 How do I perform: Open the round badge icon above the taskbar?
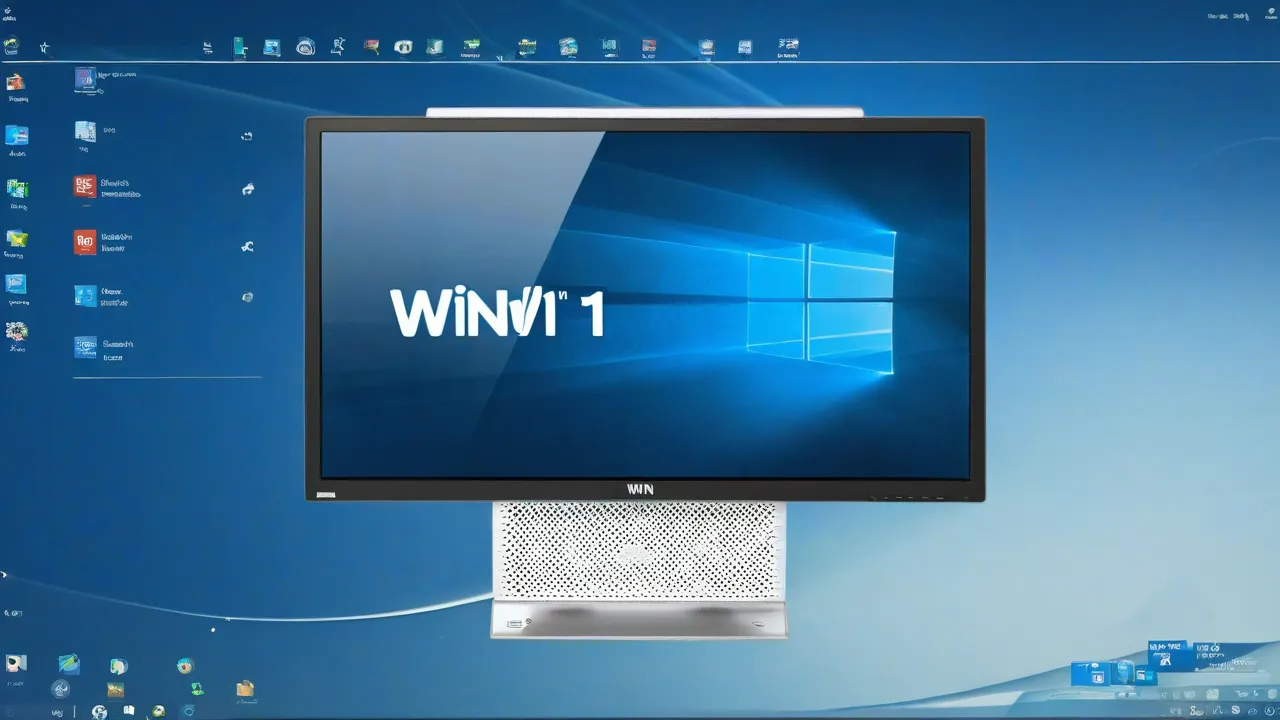tap(60, 688)
